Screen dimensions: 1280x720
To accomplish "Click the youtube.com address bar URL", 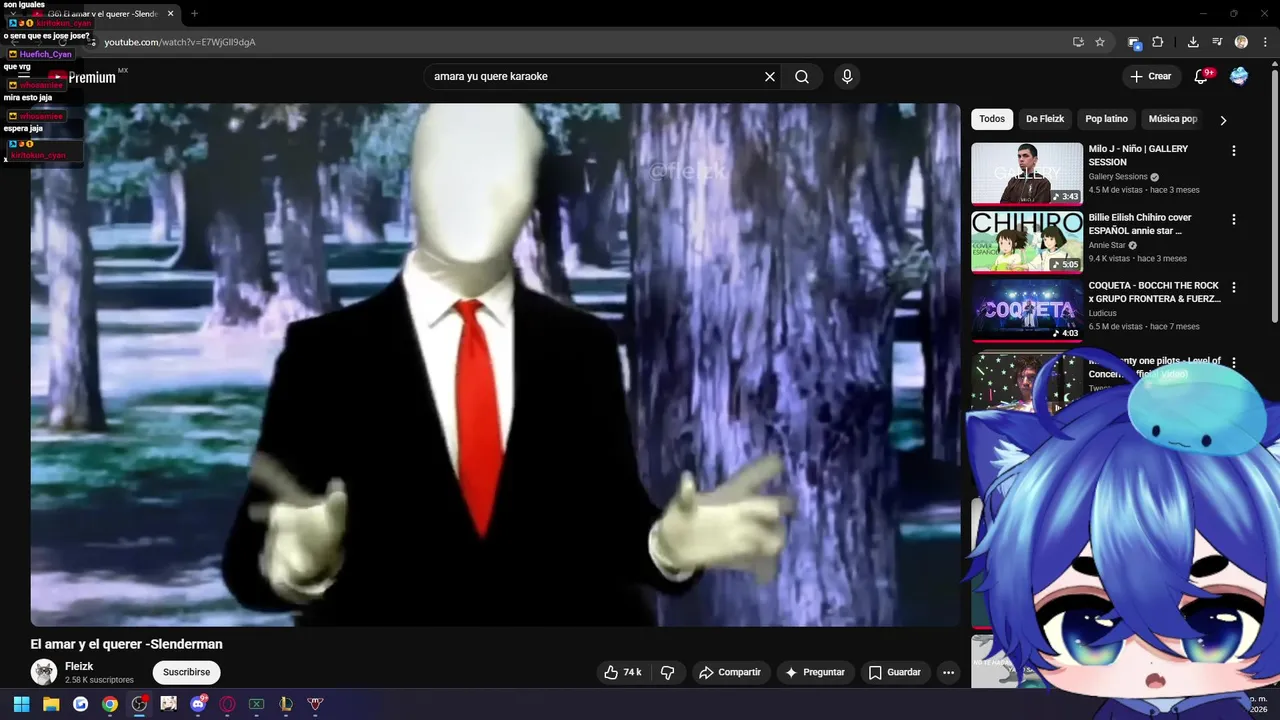I will (180, 42).
